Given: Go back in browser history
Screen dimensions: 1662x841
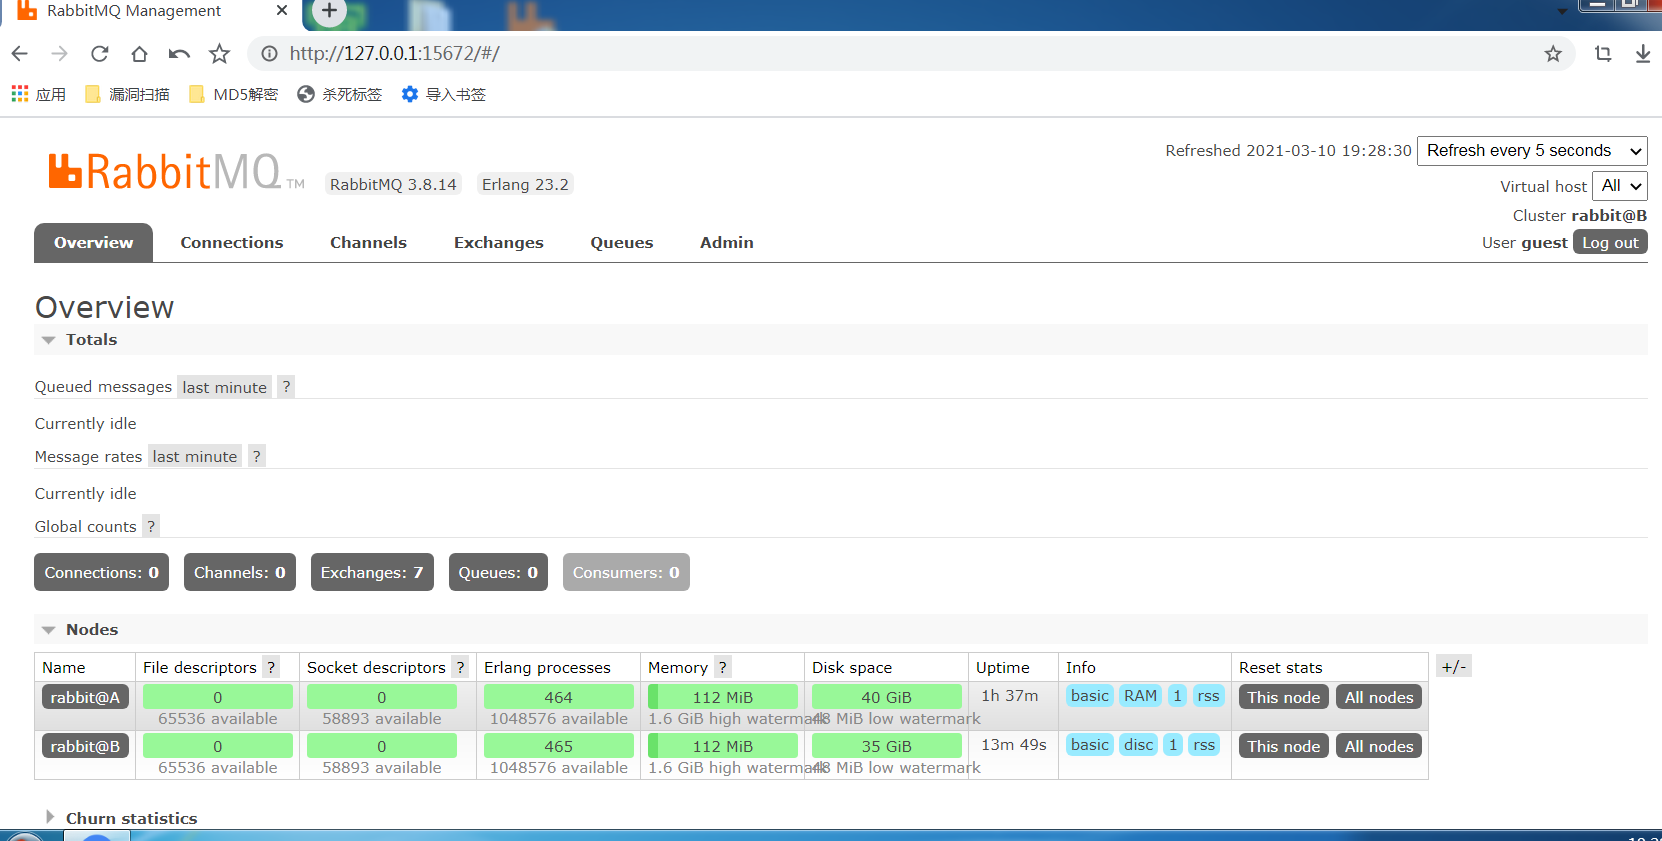Looking at the screenshot, I should (x=20, y=54).
